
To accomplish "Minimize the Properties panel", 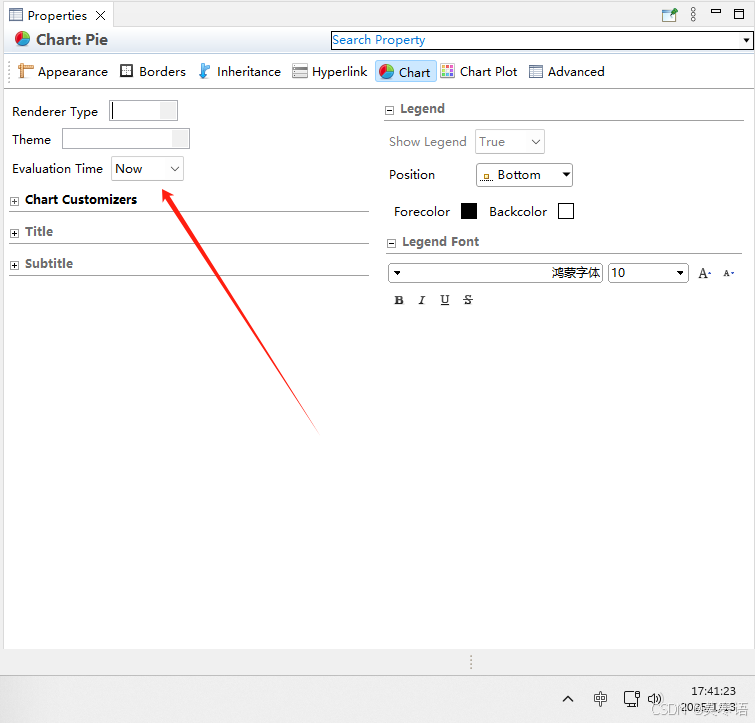I will click(x=716, y=12).
